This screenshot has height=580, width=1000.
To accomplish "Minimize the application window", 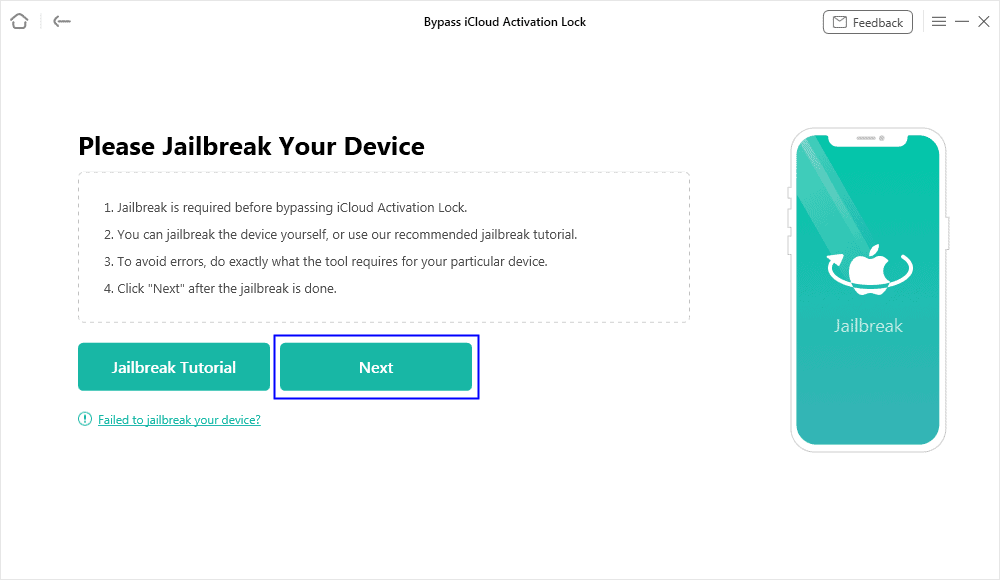I will [962, 22].
